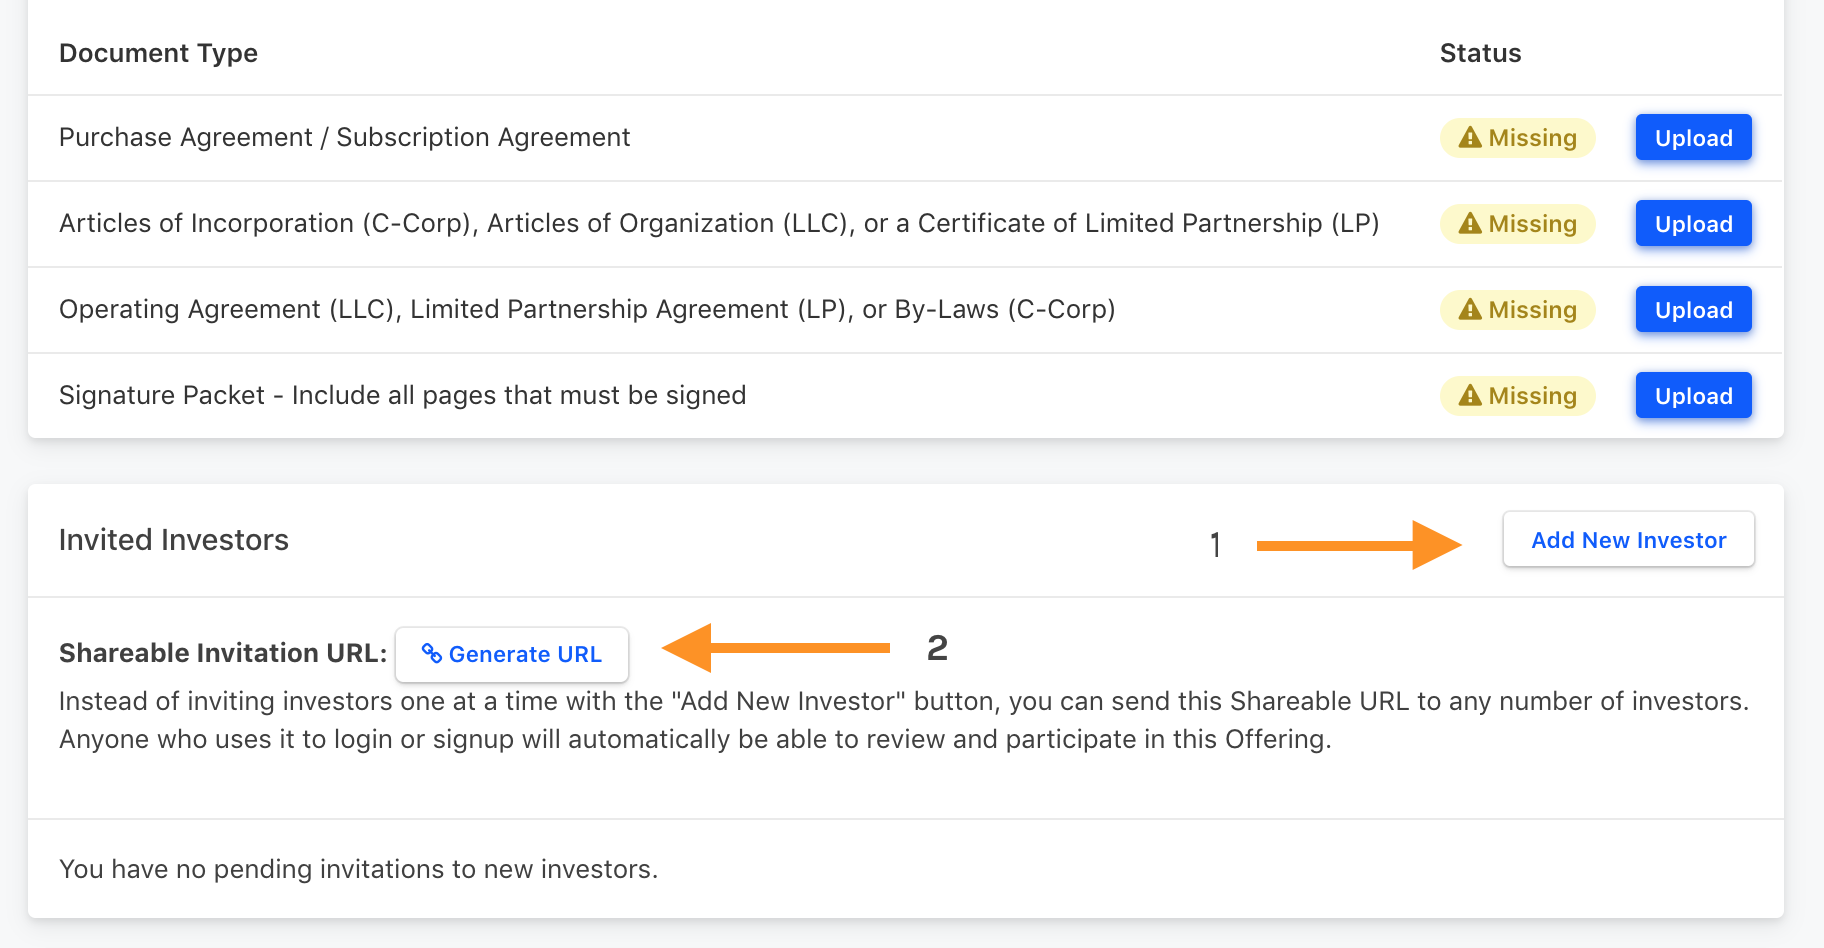Click the orange arrow pointing to Add New Investor
Viewport: 1824px width, 948px height.
click(x=1359, y=545)
